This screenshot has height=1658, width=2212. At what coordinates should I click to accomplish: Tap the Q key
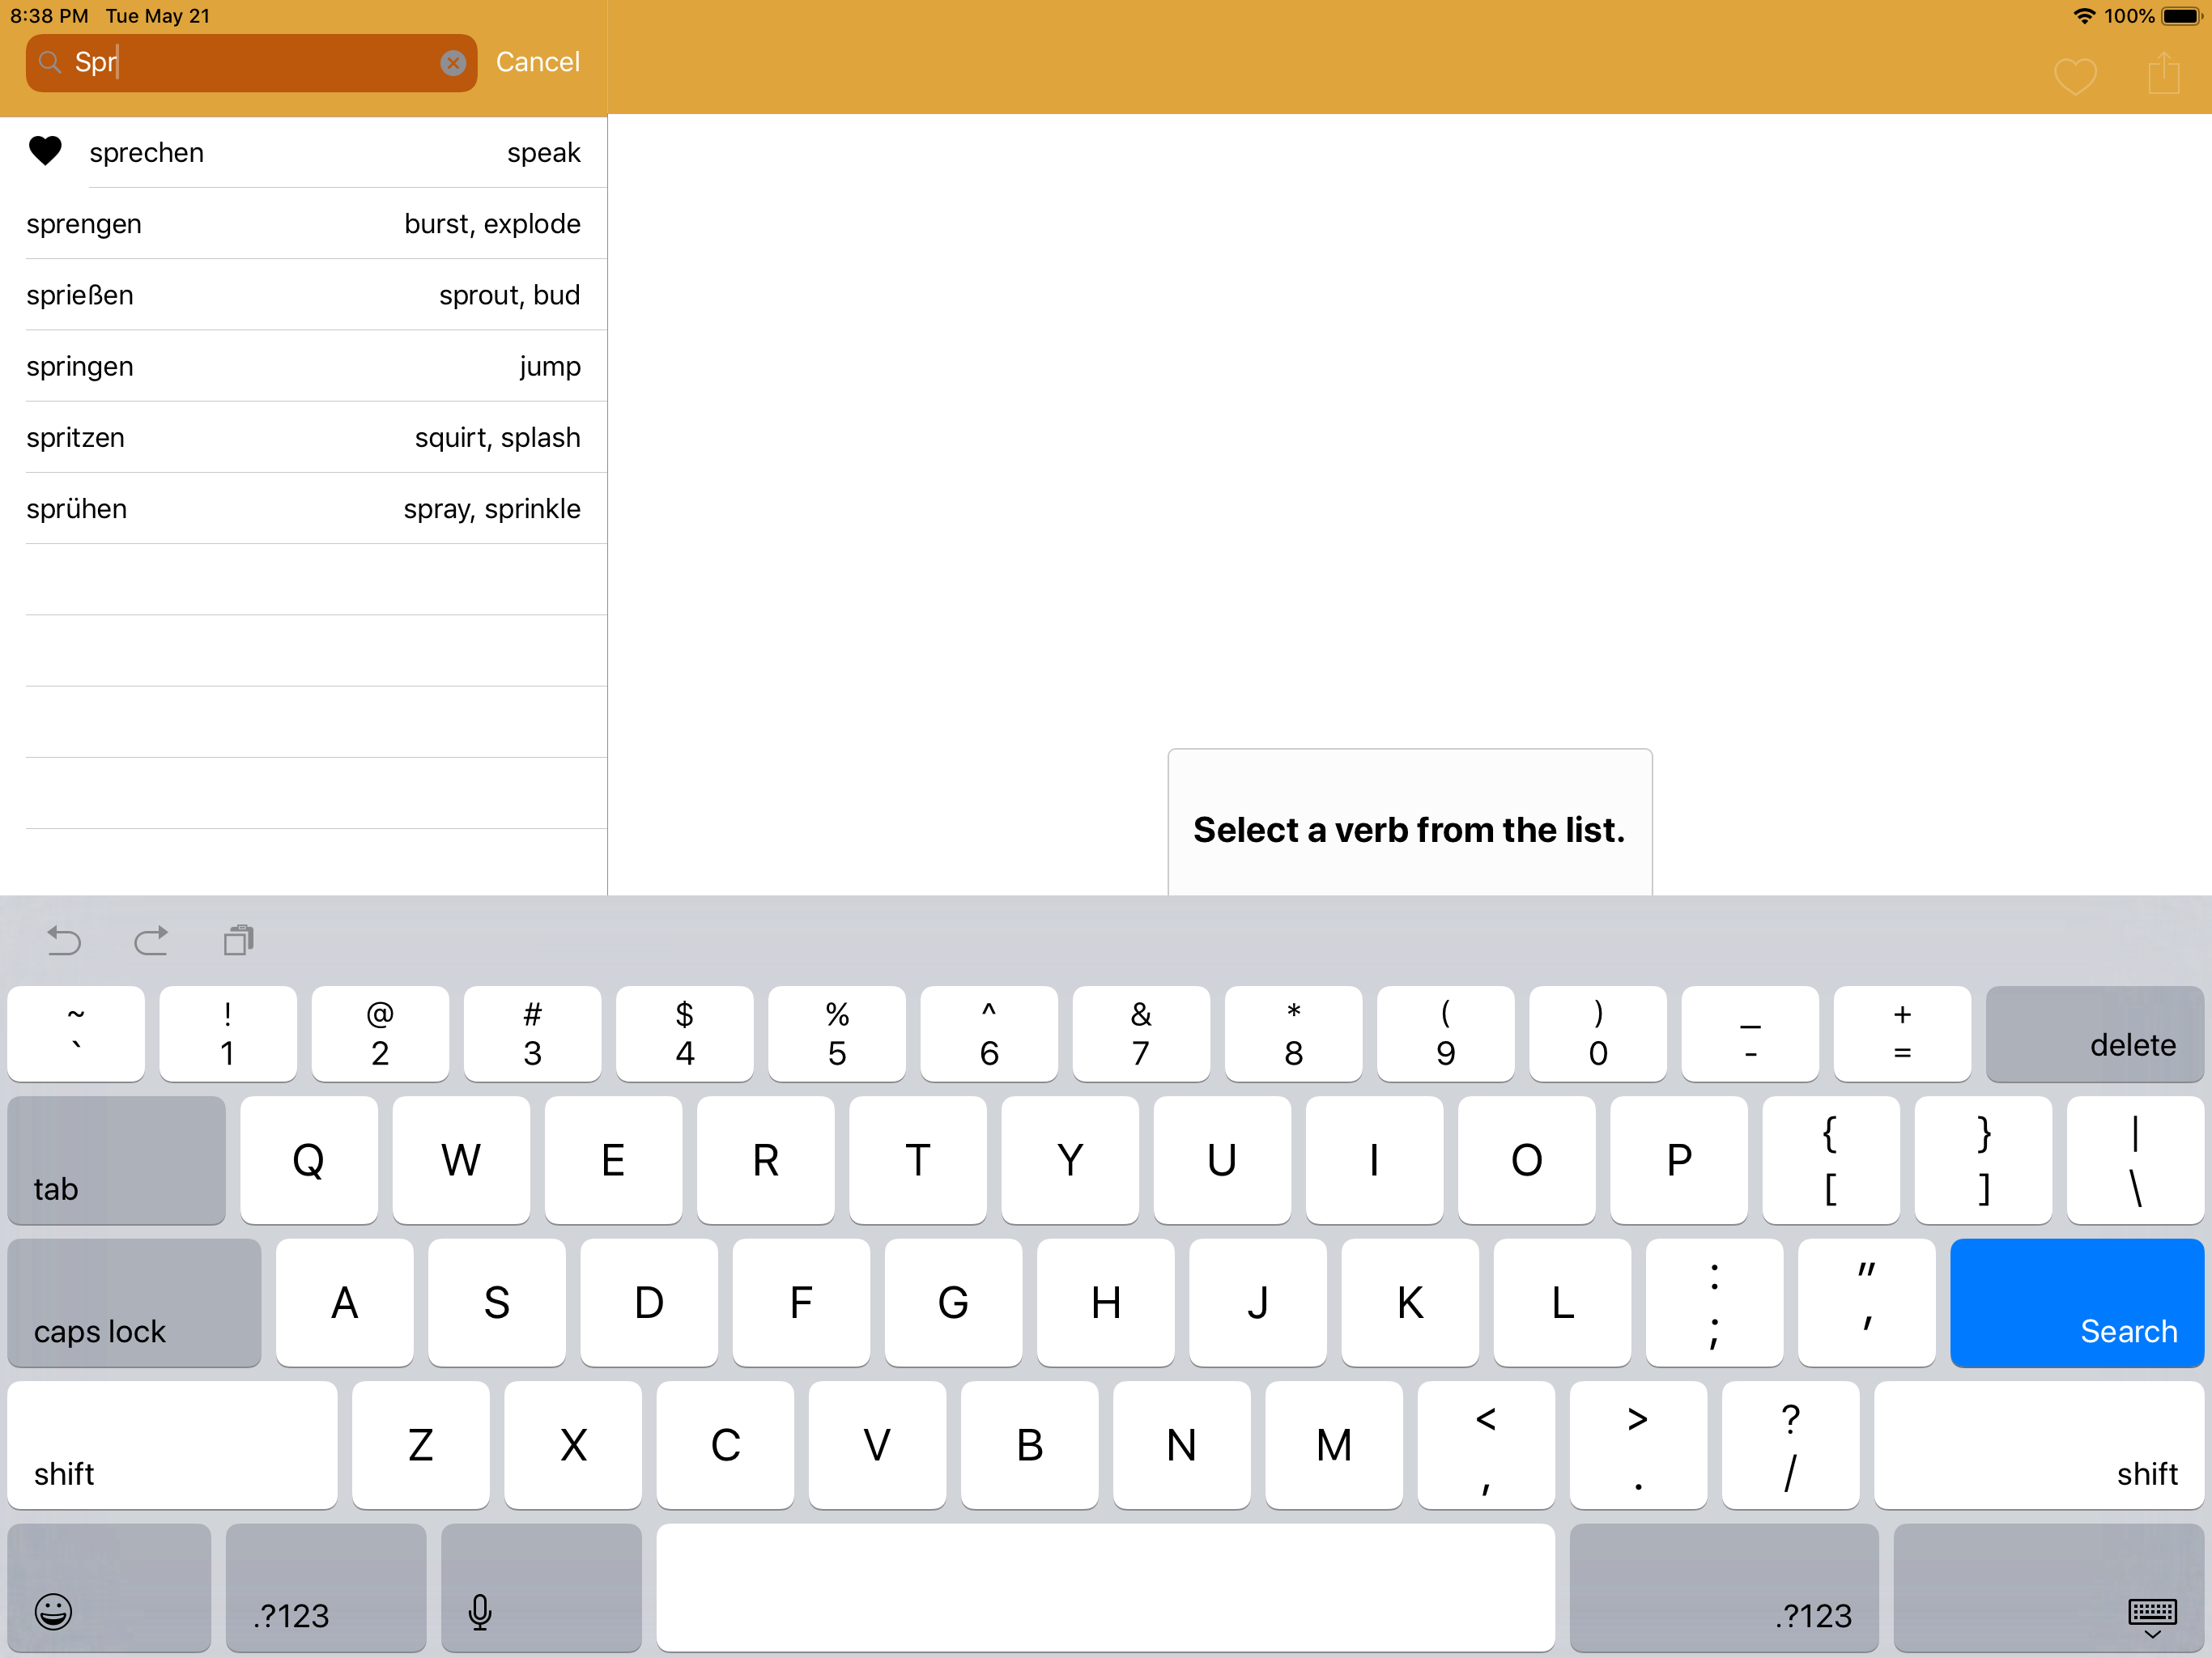[x=309, y=1161]
